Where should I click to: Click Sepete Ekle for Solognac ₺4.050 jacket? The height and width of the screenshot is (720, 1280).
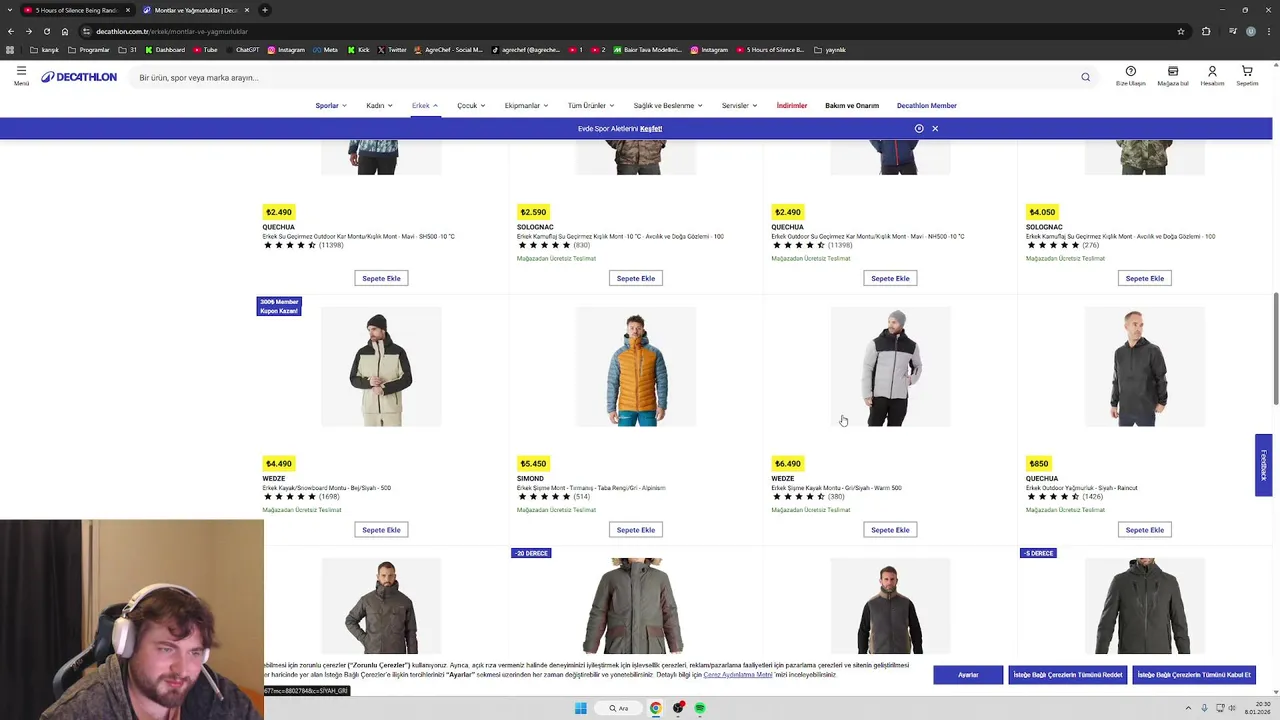click(x=1145, y=278)
